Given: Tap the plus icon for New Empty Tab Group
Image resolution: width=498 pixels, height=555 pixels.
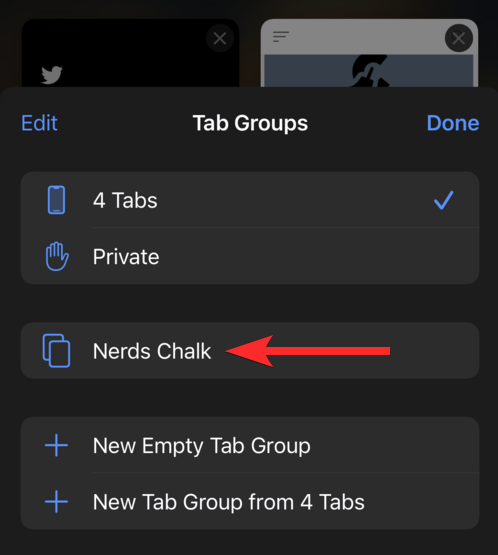Looking at the screenshot, I should (x=56, y=445).
